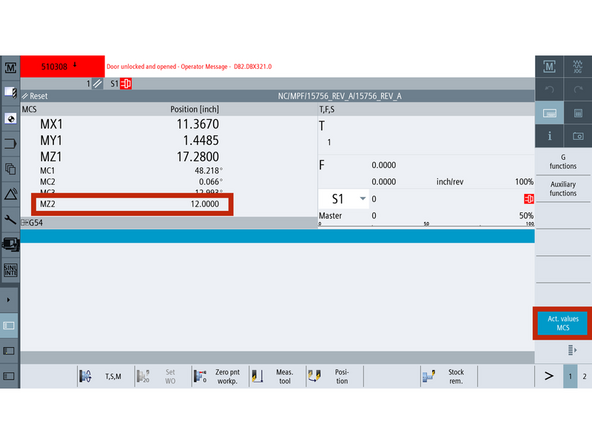Click the machine tool picture icon in sidebar
This screenshot has height=444, width=592.
(10, 245)
